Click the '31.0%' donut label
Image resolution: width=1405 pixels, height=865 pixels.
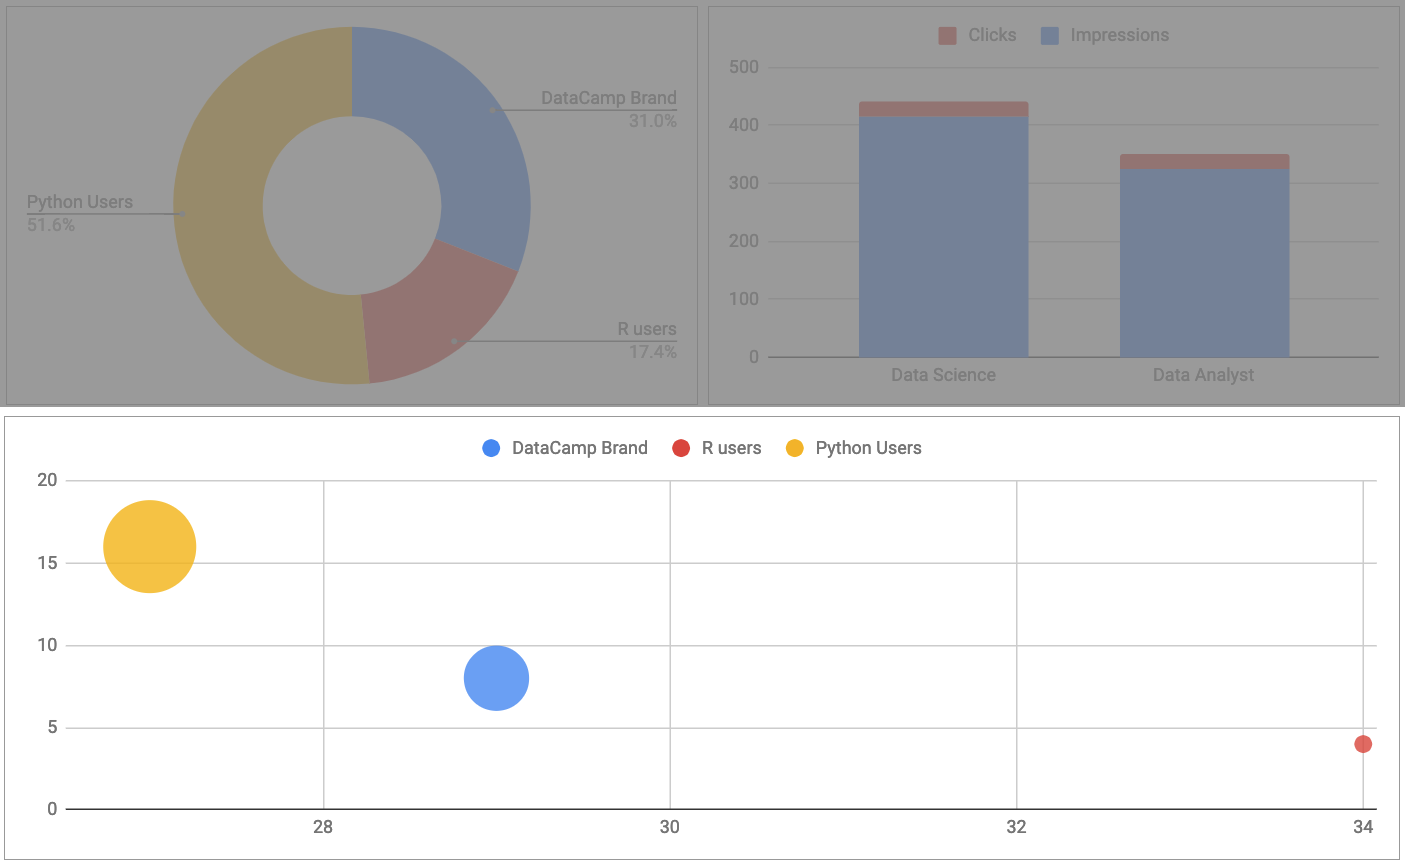653,121
